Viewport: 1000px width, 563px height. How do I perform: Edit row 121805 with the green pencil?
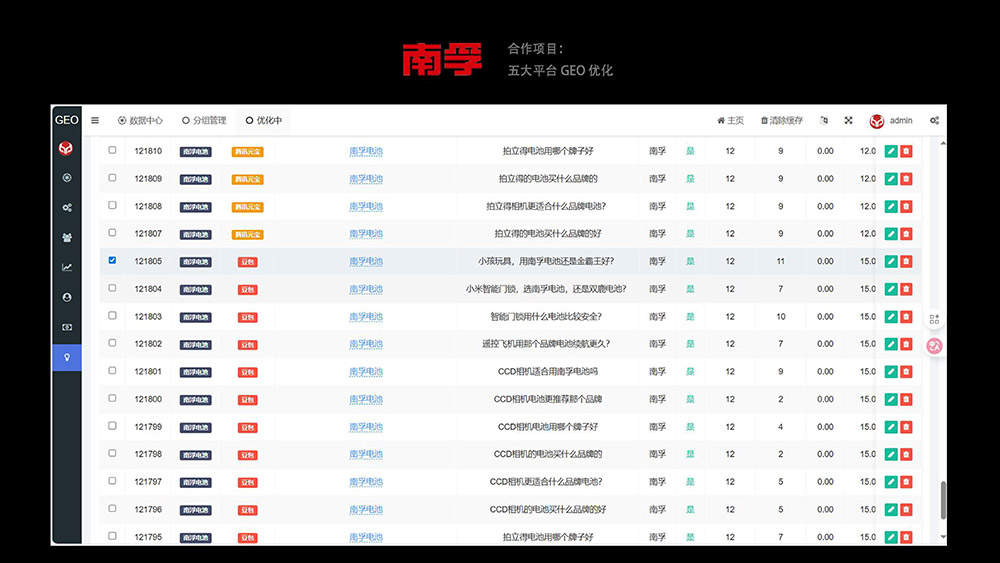click(x=891, y=261)
